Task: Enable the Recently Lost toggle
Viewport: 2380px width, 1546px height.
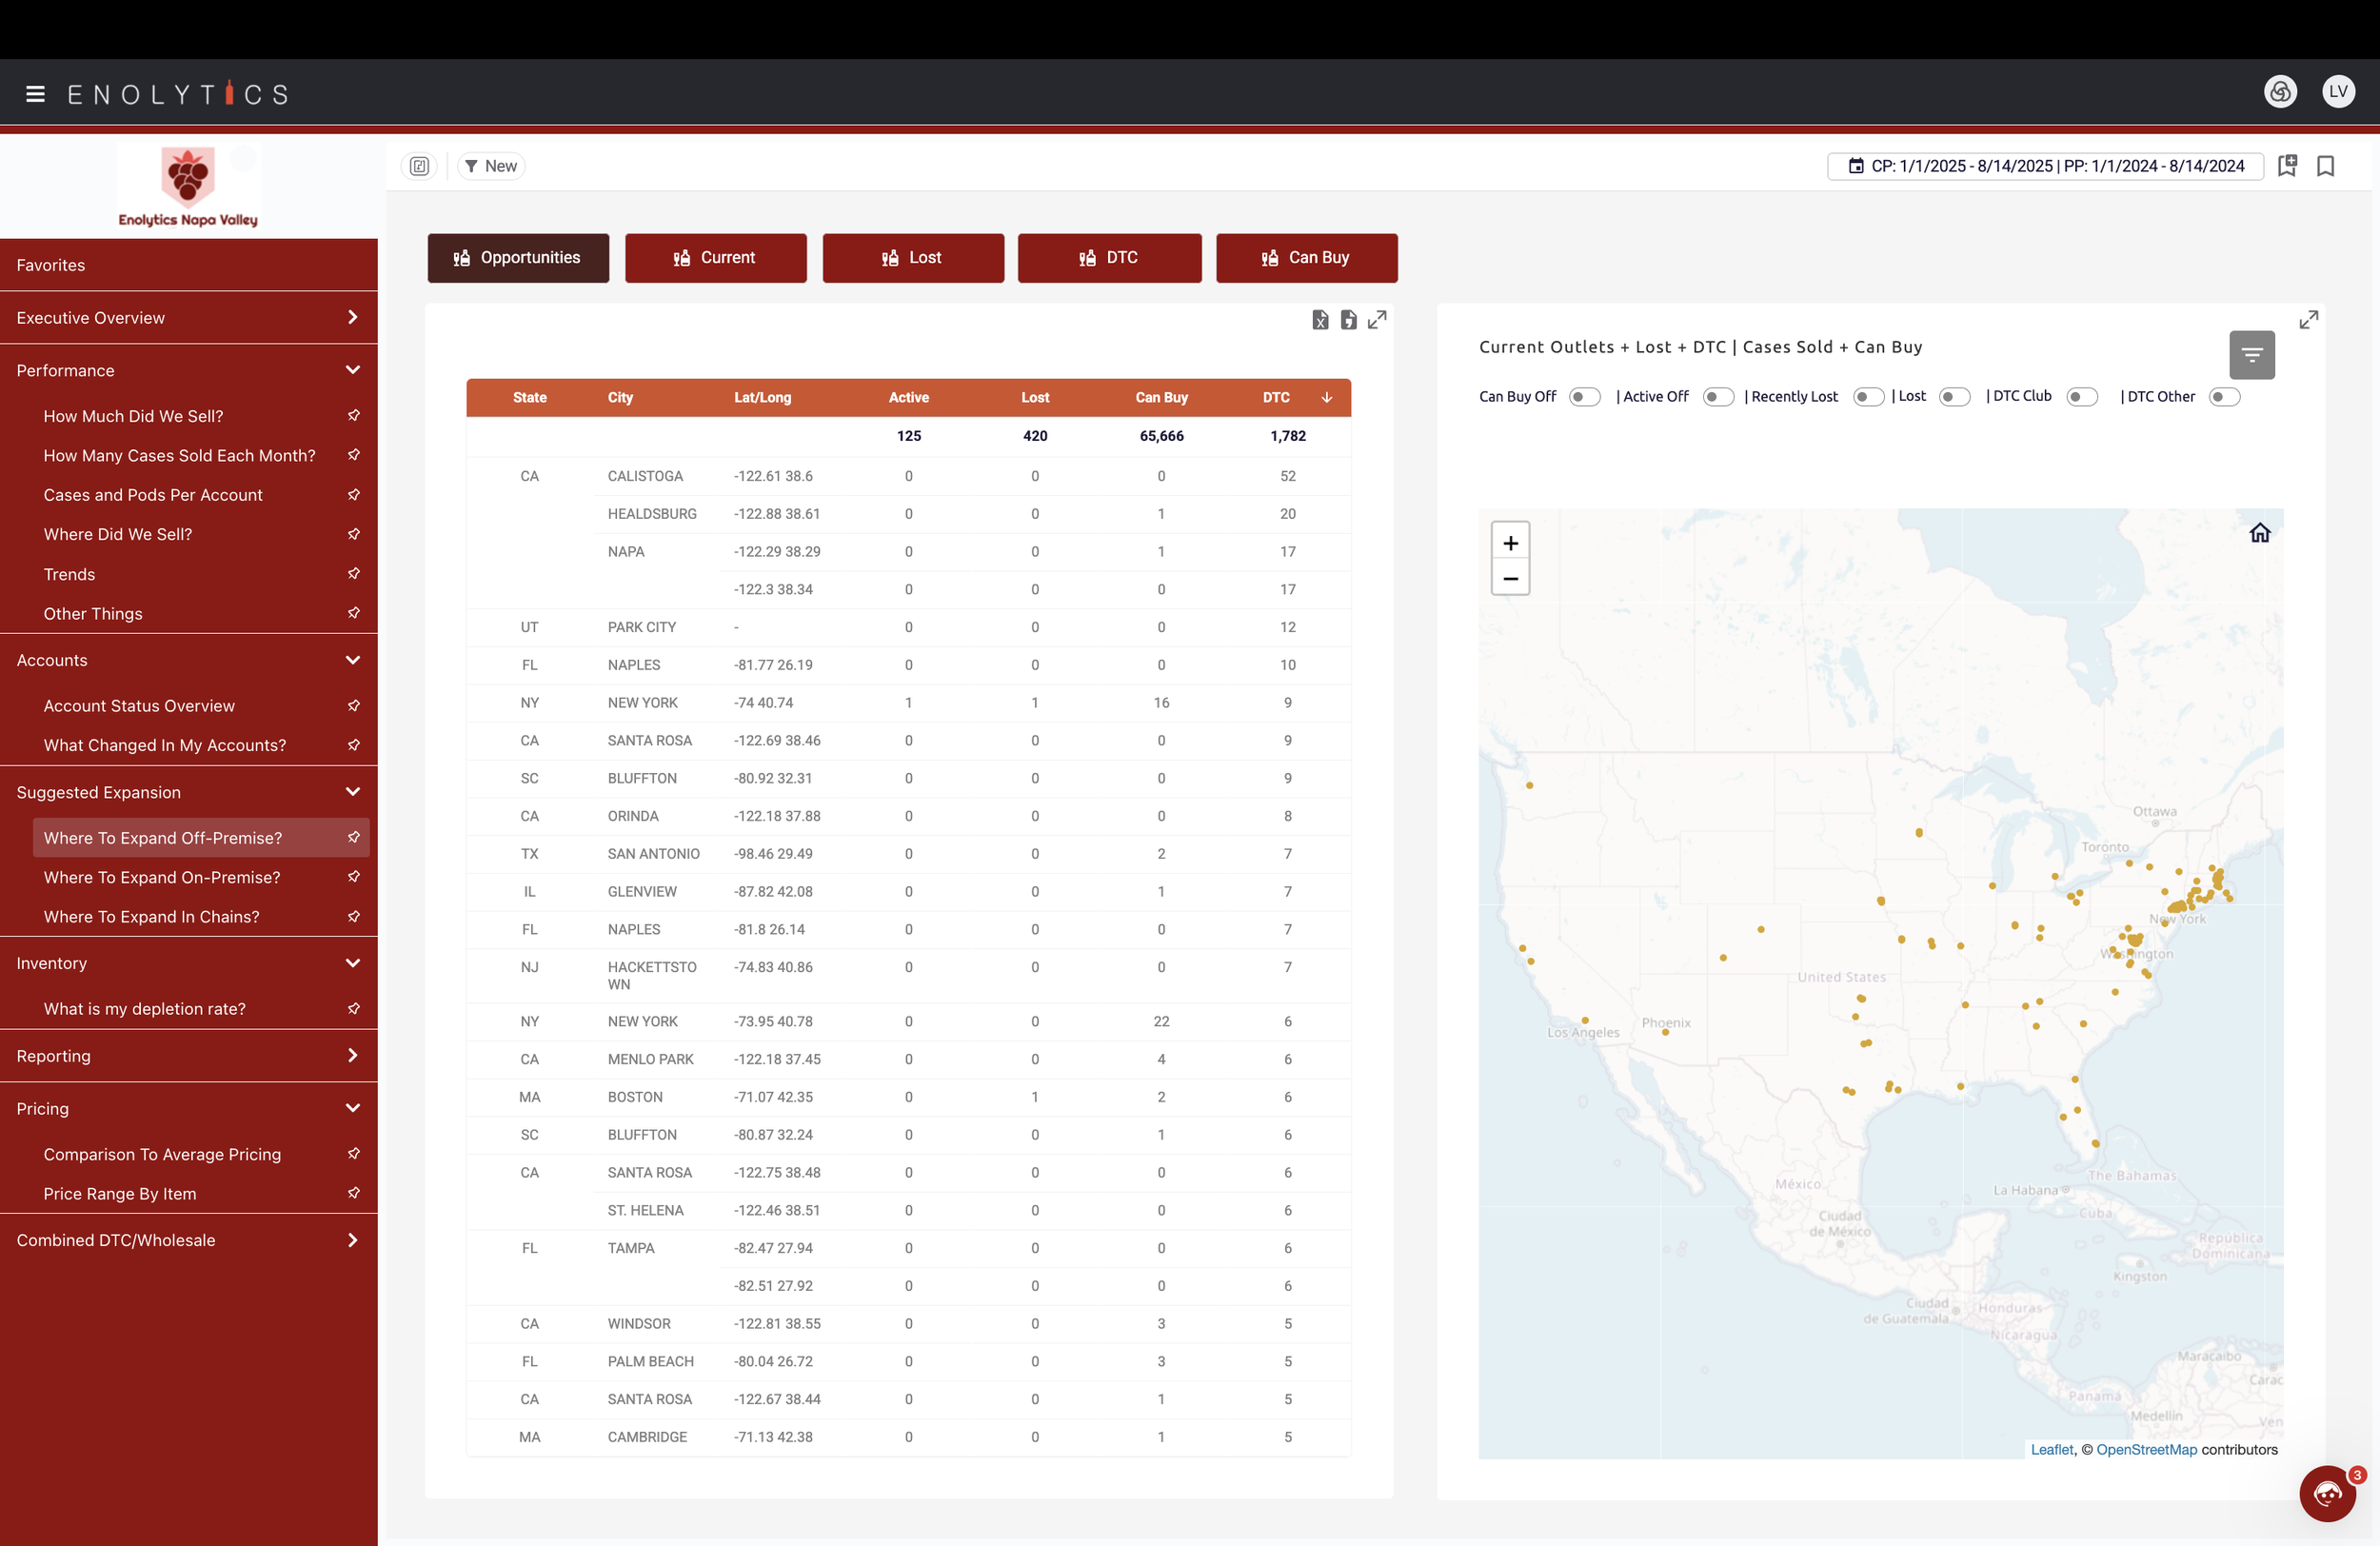Action: tap(1867, 397)
